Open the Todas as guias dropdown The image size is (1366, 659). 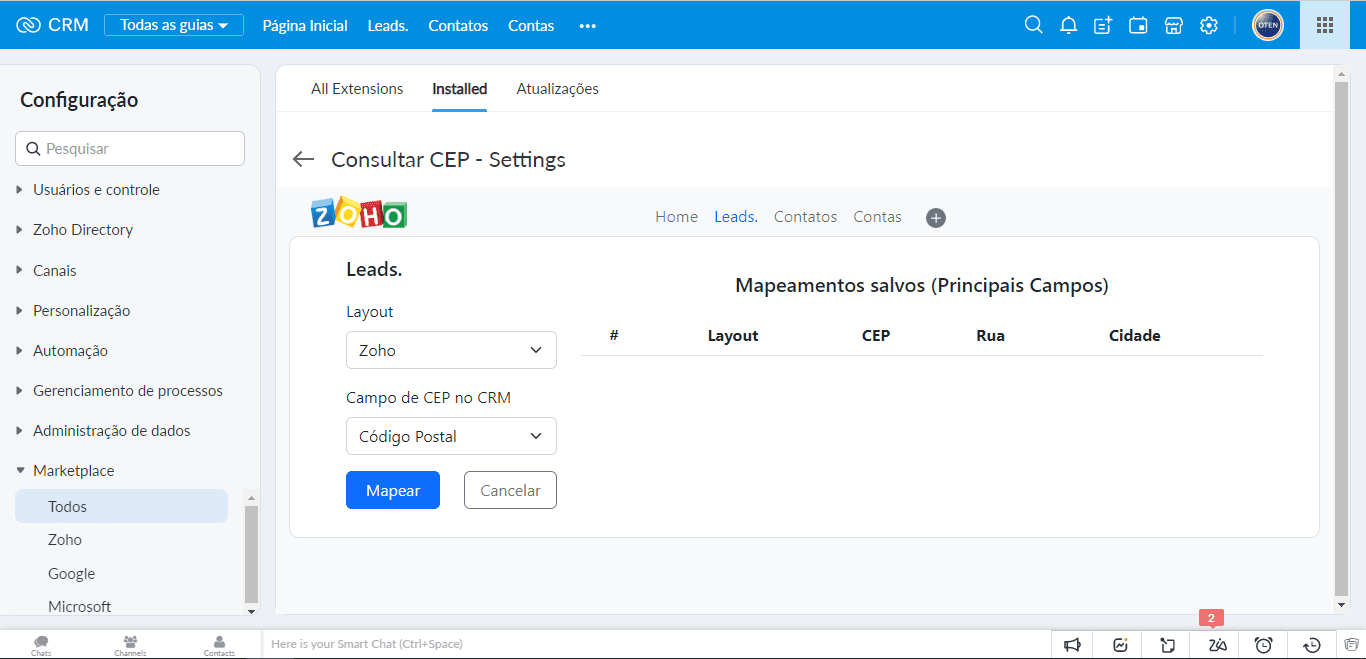[174, 25]
